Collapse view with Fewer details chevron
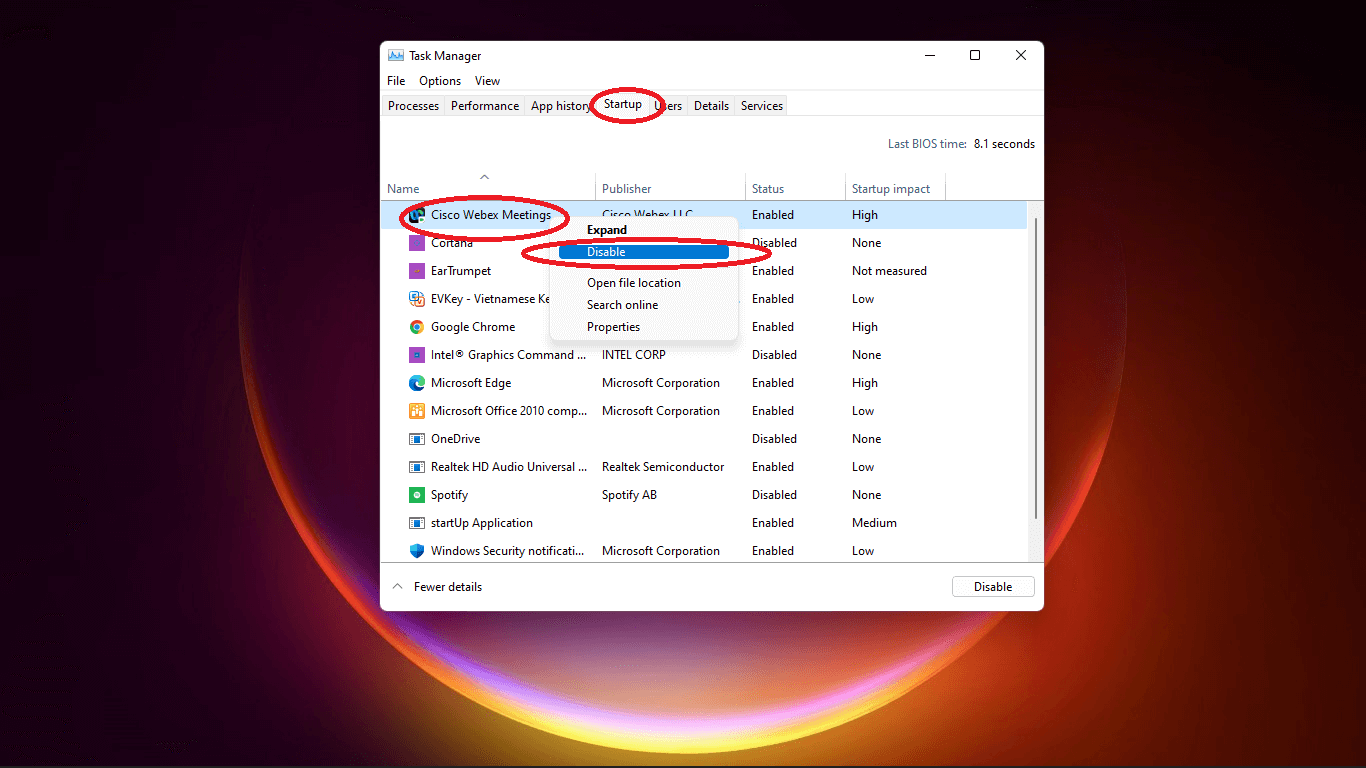This screenshot has width=1366, height=768. point(397,587)
